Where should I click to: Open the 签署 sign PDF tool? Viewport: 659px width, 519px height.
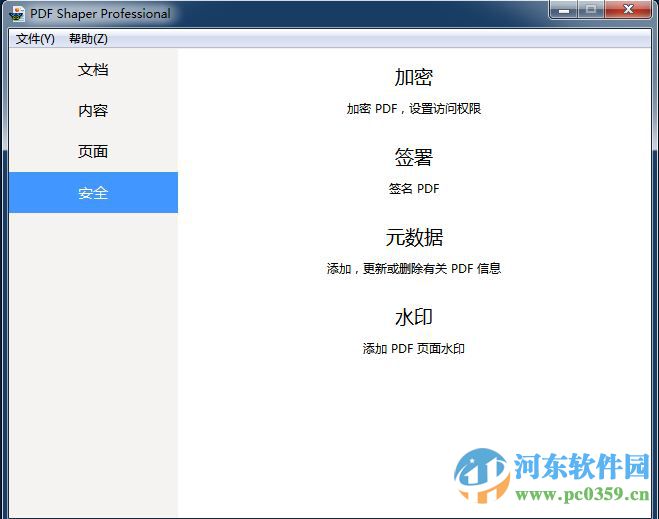[414, 157]
